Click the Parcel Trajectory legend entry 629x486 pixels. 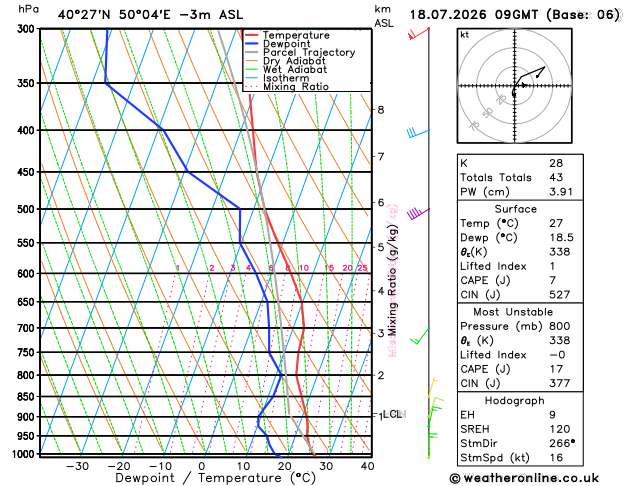[309, 52]
